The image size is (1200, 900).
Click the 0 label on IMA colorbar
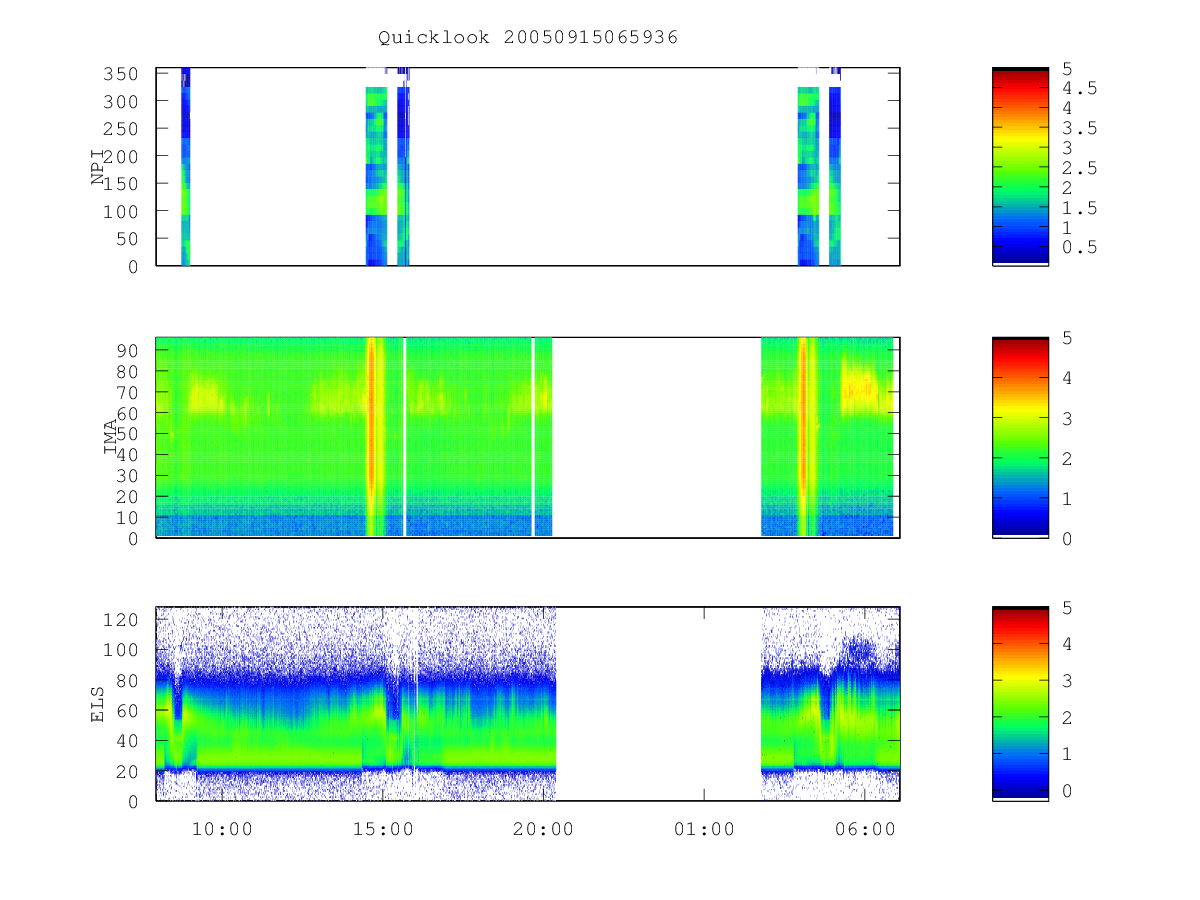coord(1067,538)
